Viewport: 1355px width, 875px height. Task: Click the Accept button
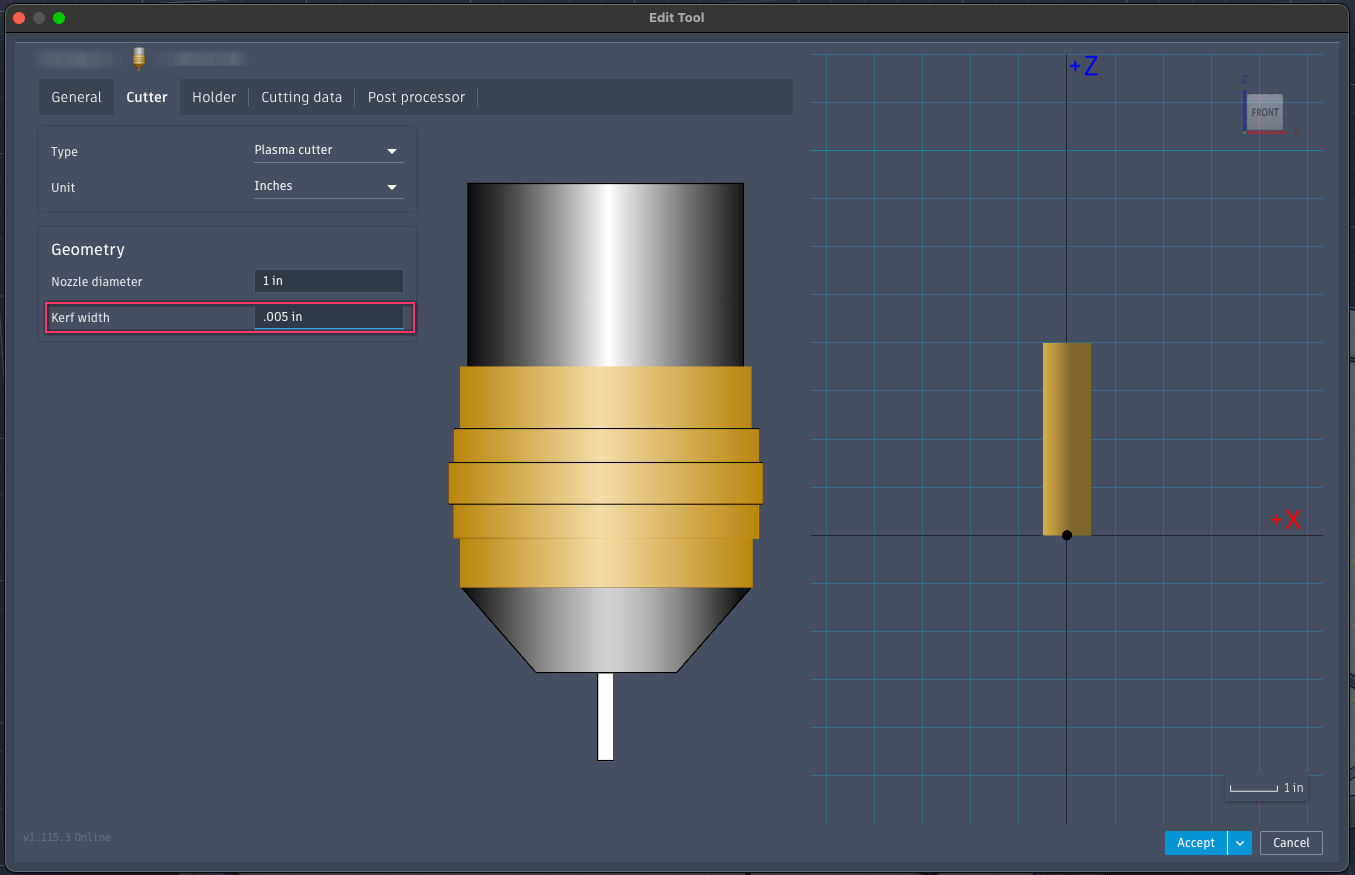coord(1195,843)
